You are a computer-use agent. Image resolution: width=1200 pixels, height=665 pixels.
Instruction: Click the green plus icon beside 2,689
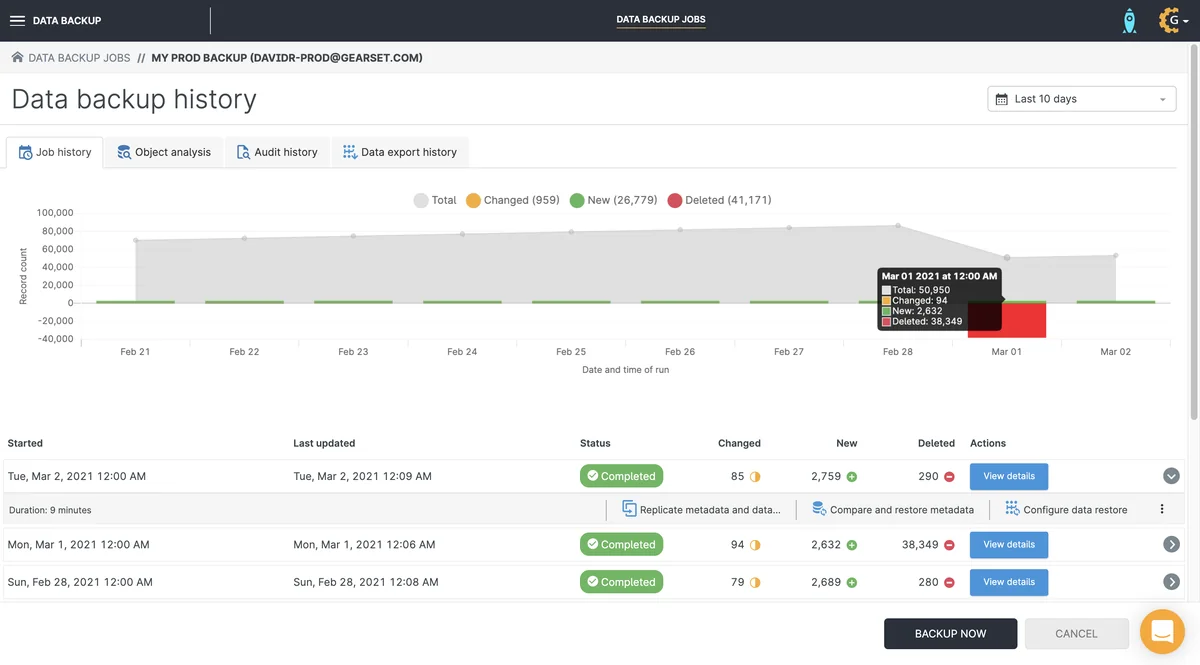point(852,582)
